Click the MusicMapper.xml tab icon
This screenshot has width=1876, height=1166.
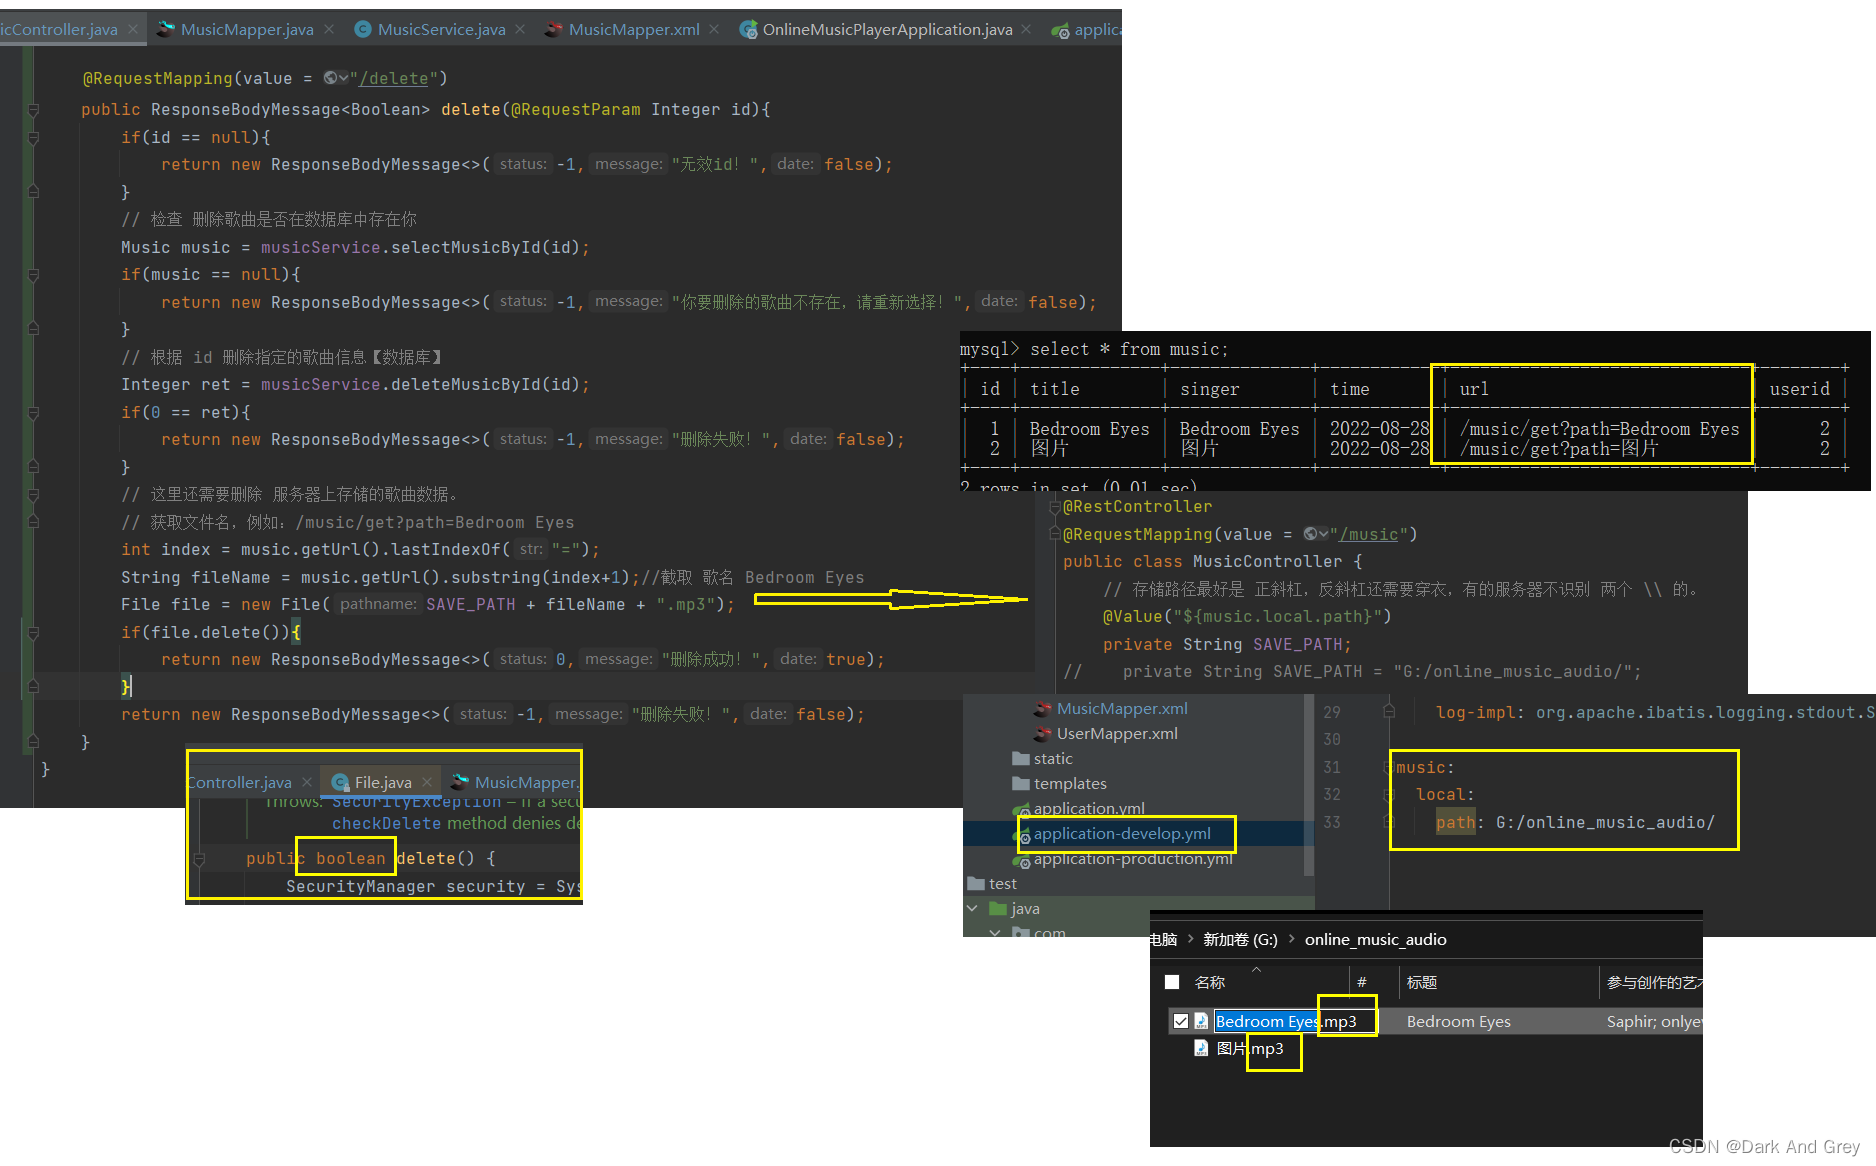(x=553, y=29)
